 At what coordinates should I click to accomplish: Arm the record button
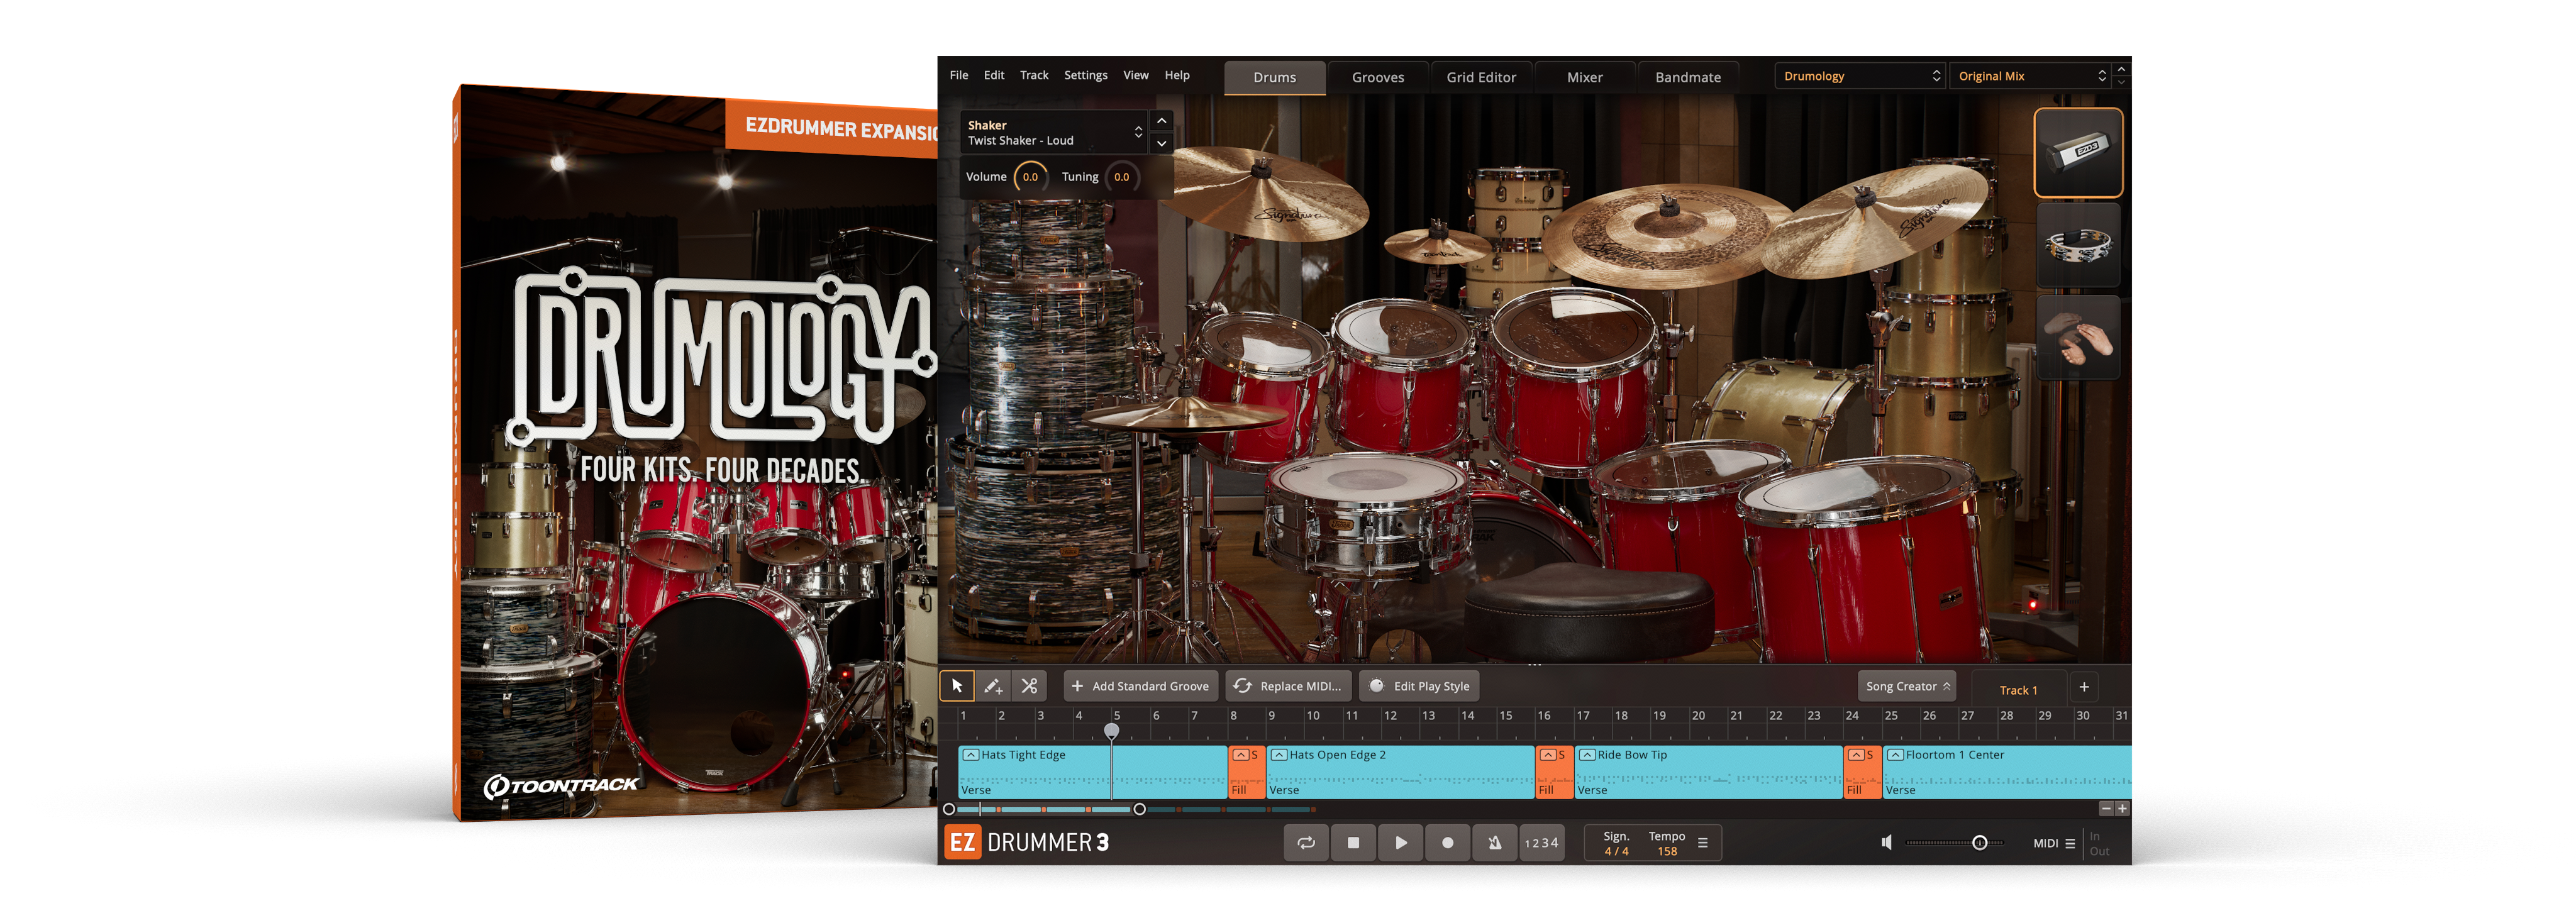1447,842
